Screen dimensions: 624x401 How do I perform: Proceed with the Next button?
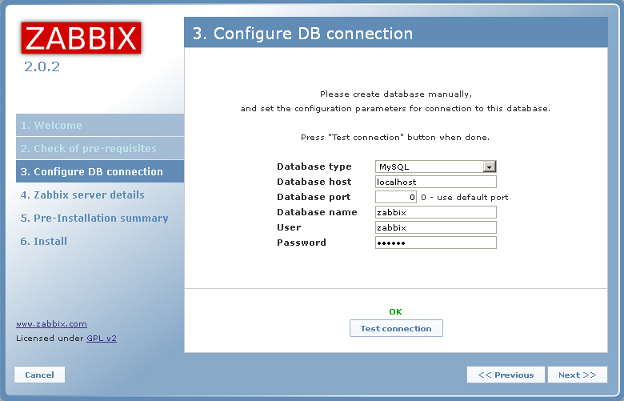577,375
